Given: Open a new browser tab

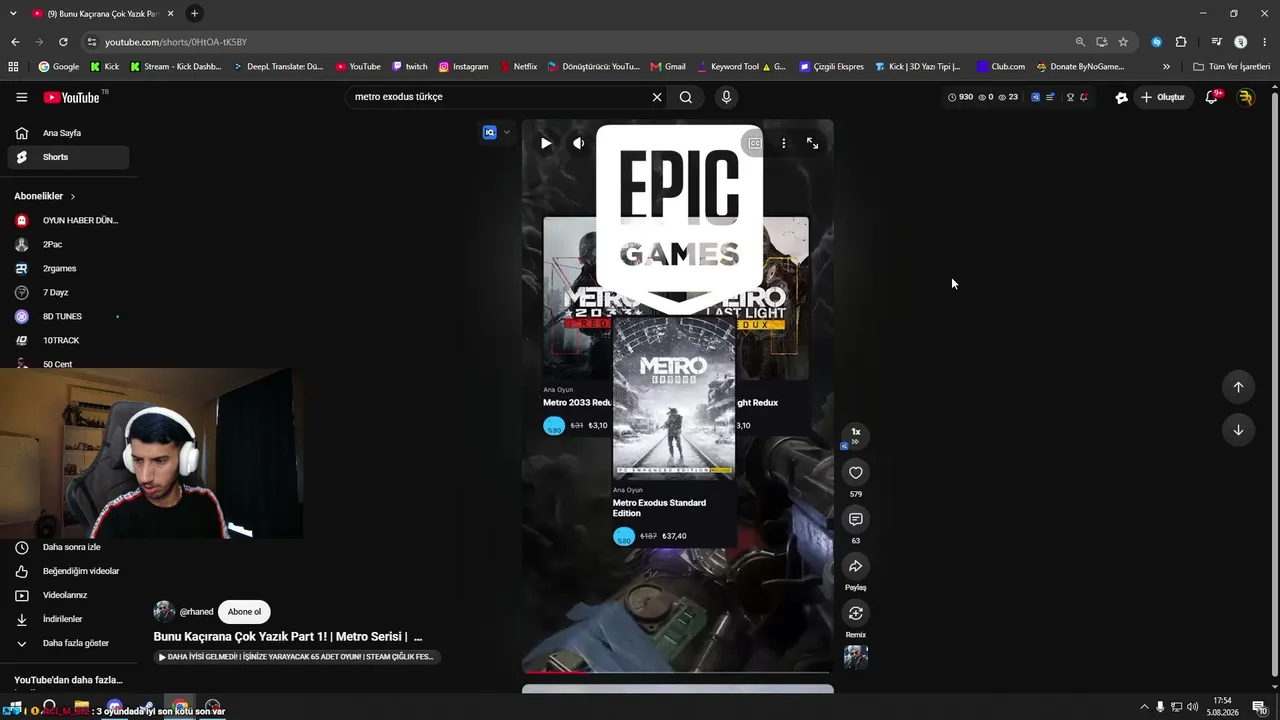Looking at the screenshot, I should point(194,13).
